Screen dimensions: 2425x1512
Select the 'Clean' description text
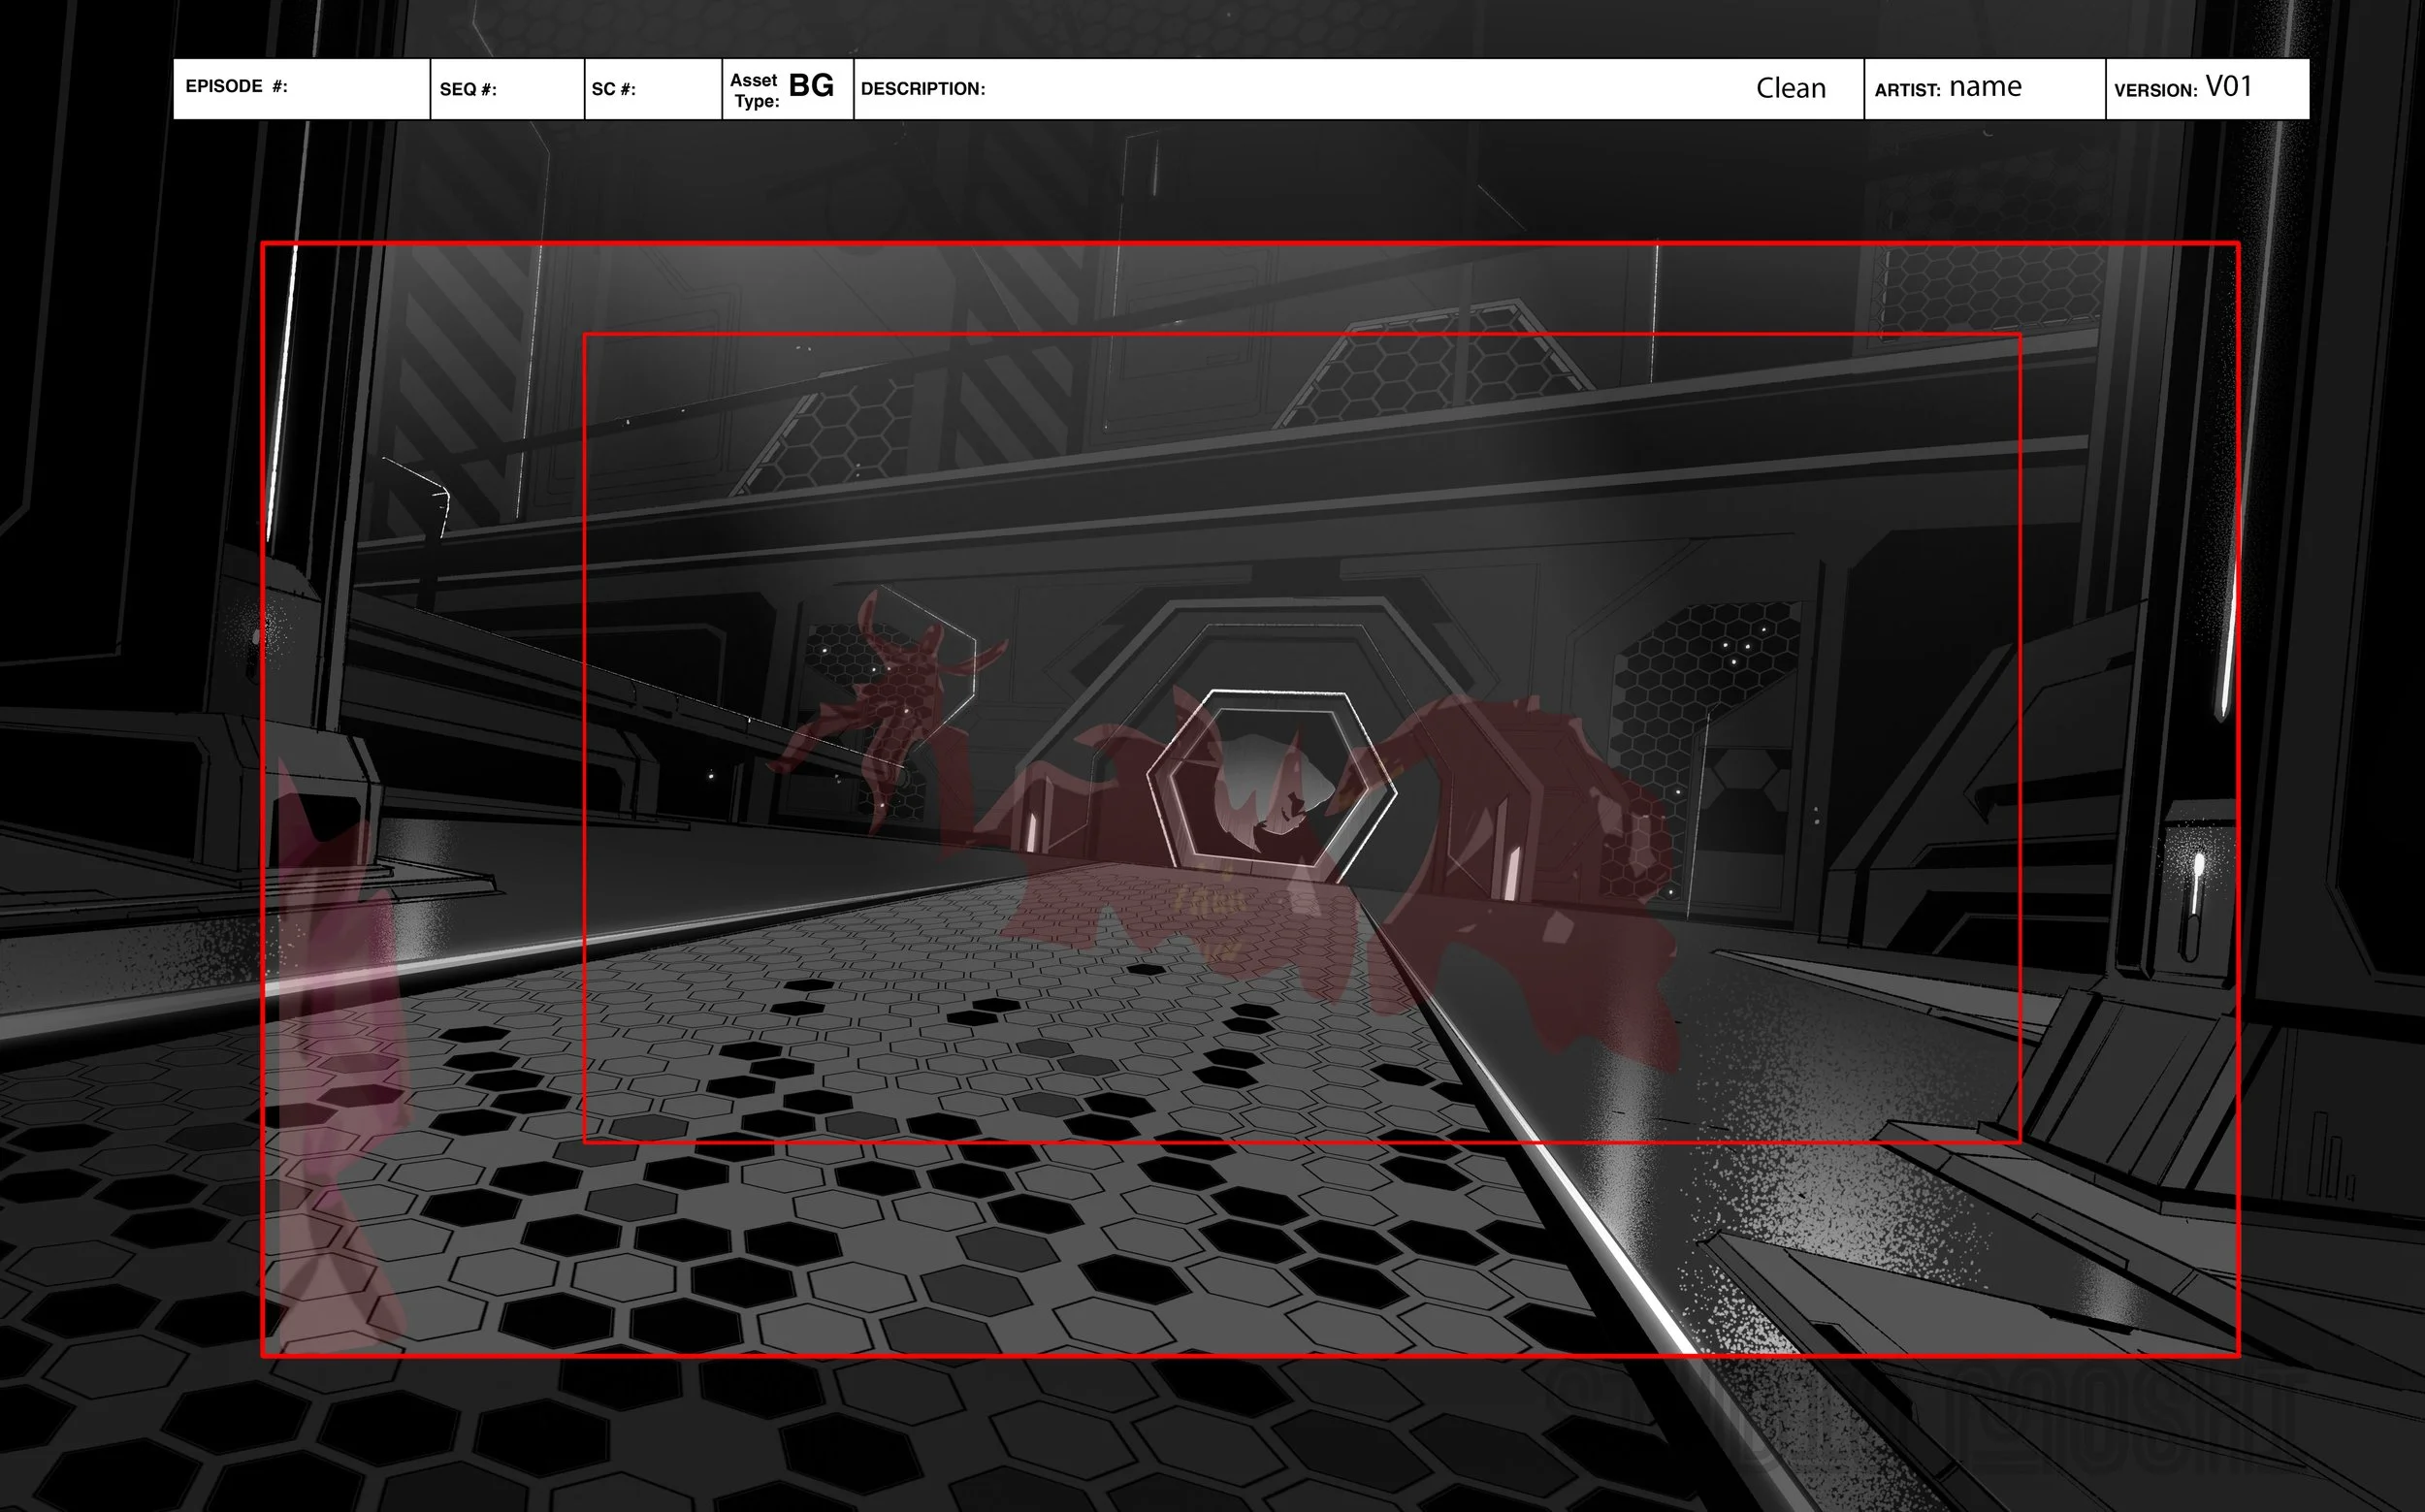pos(1790,89)
